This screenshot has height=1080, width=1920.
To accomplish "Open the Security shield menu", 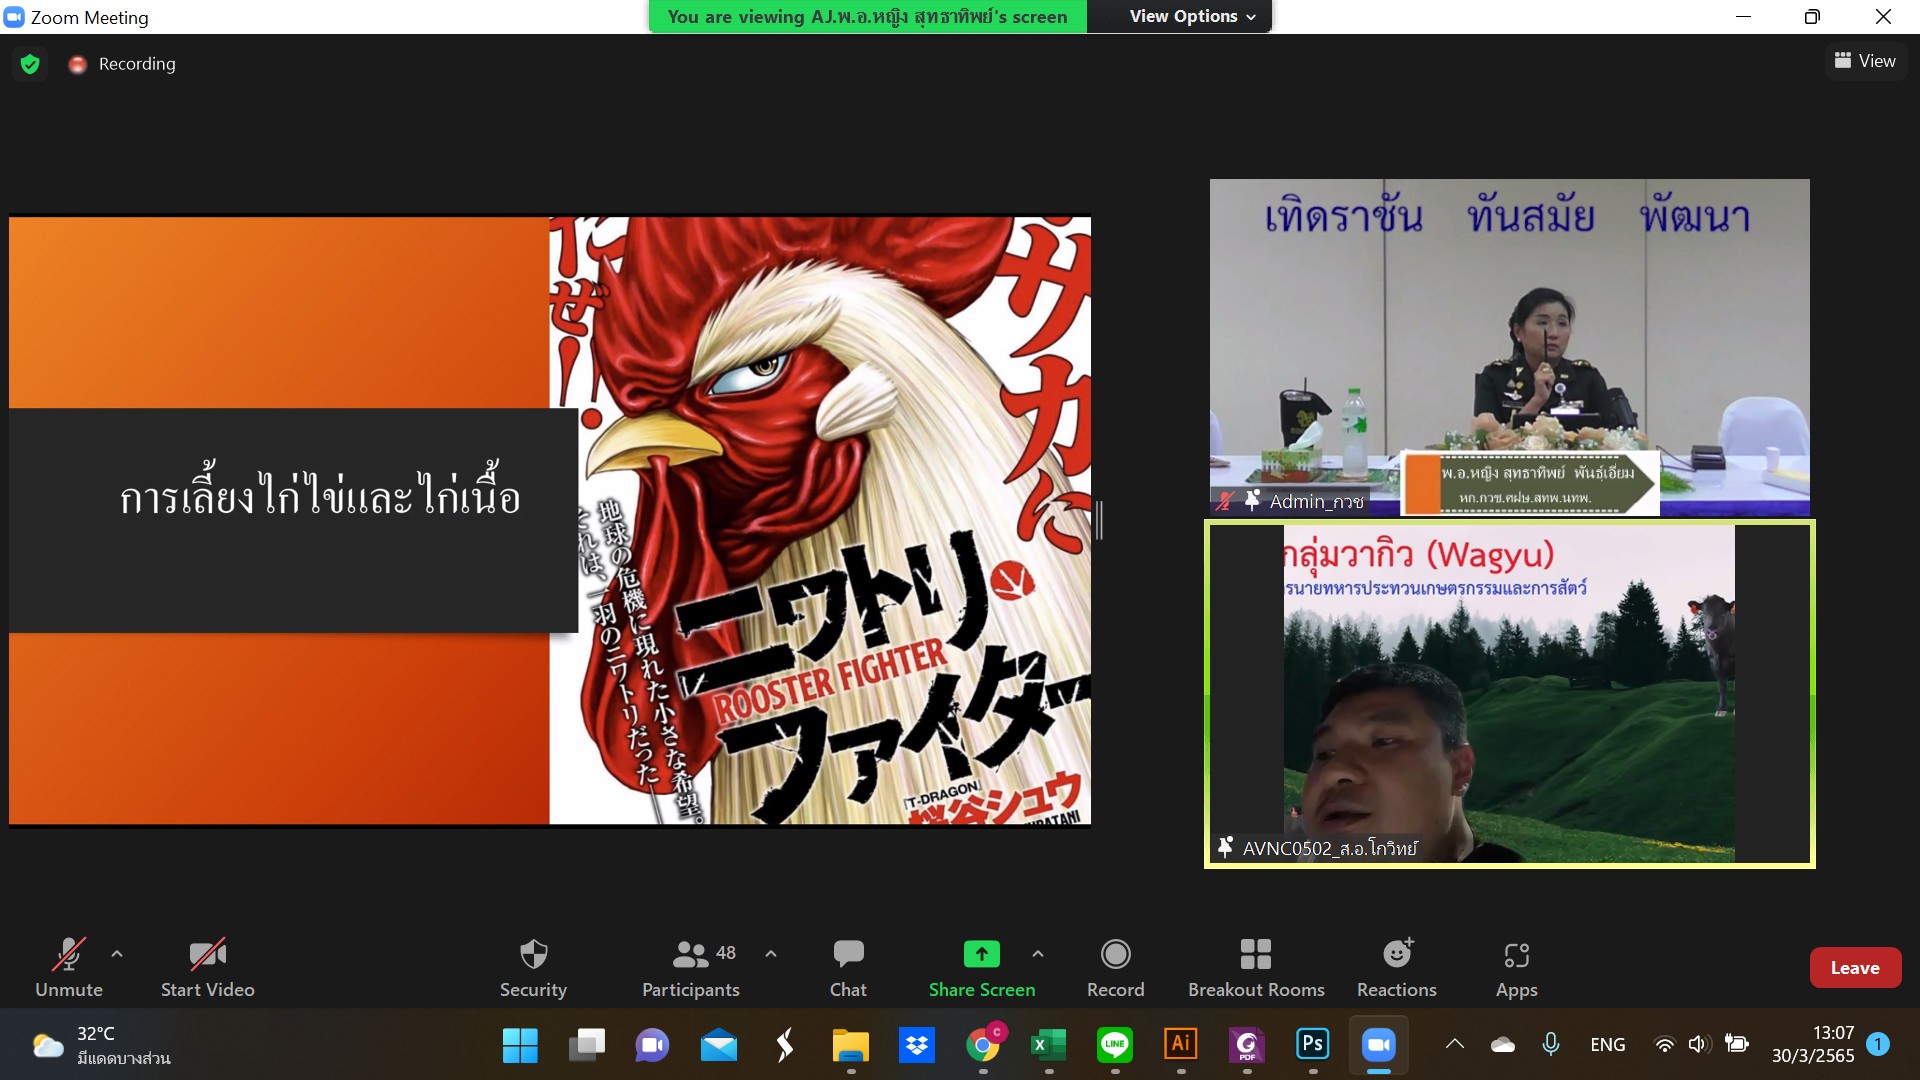I will tap(533, 967).
